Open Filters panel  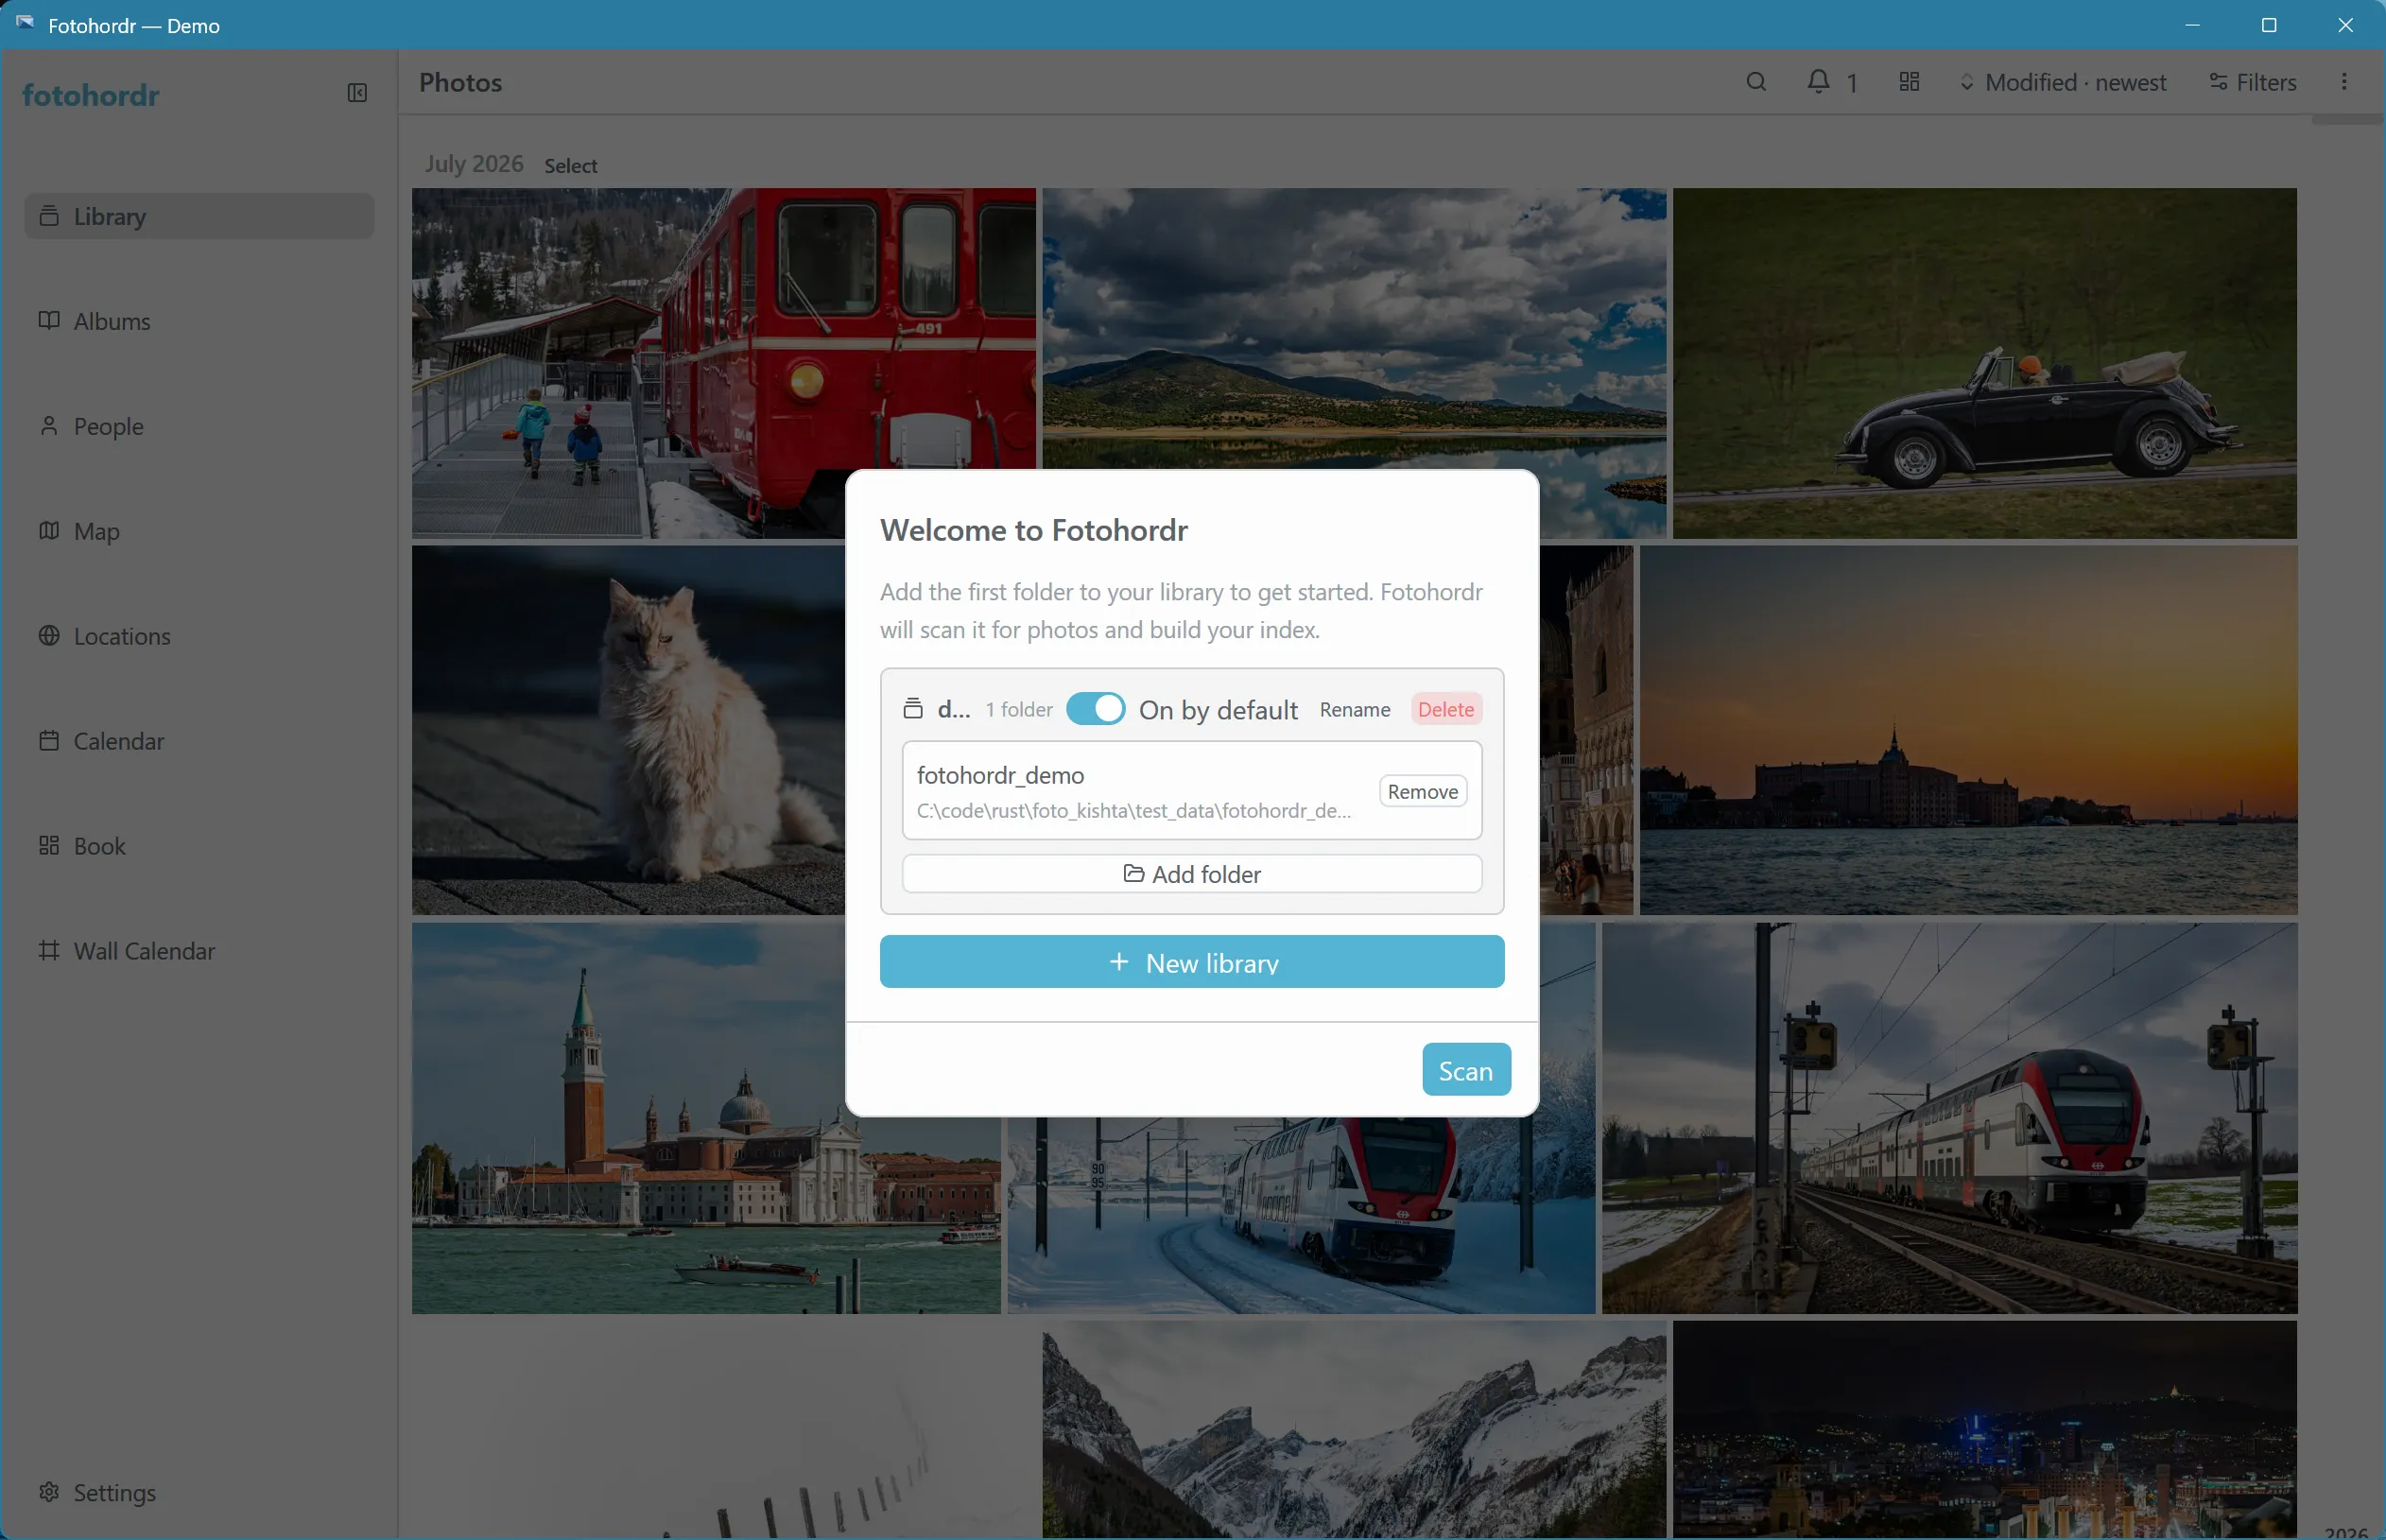coord(2253,82)
